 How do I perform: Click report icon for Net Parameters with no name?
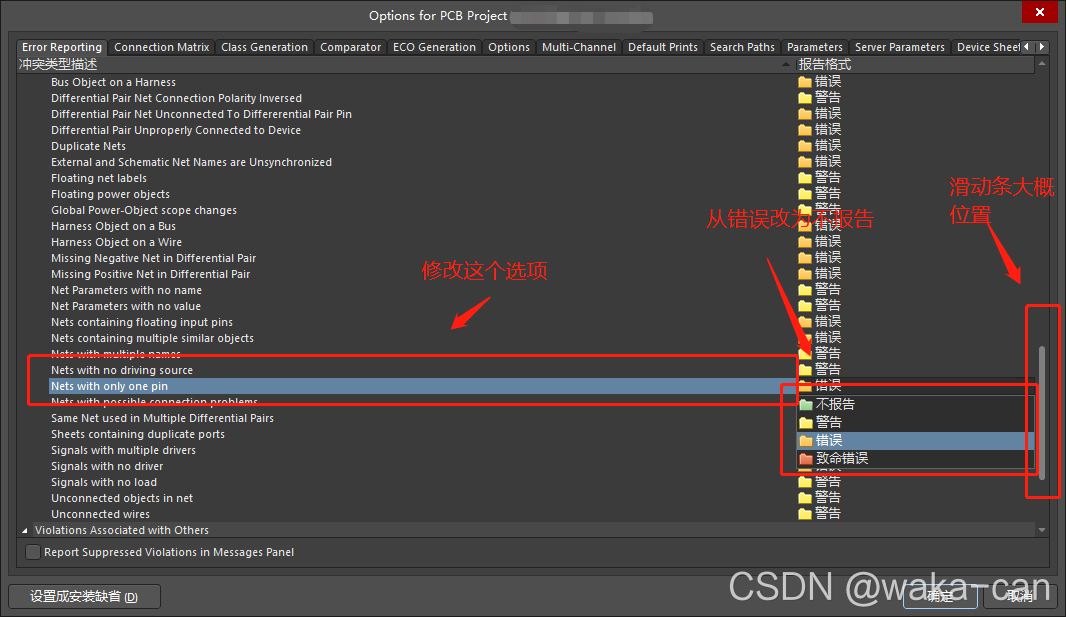point(805,290)
